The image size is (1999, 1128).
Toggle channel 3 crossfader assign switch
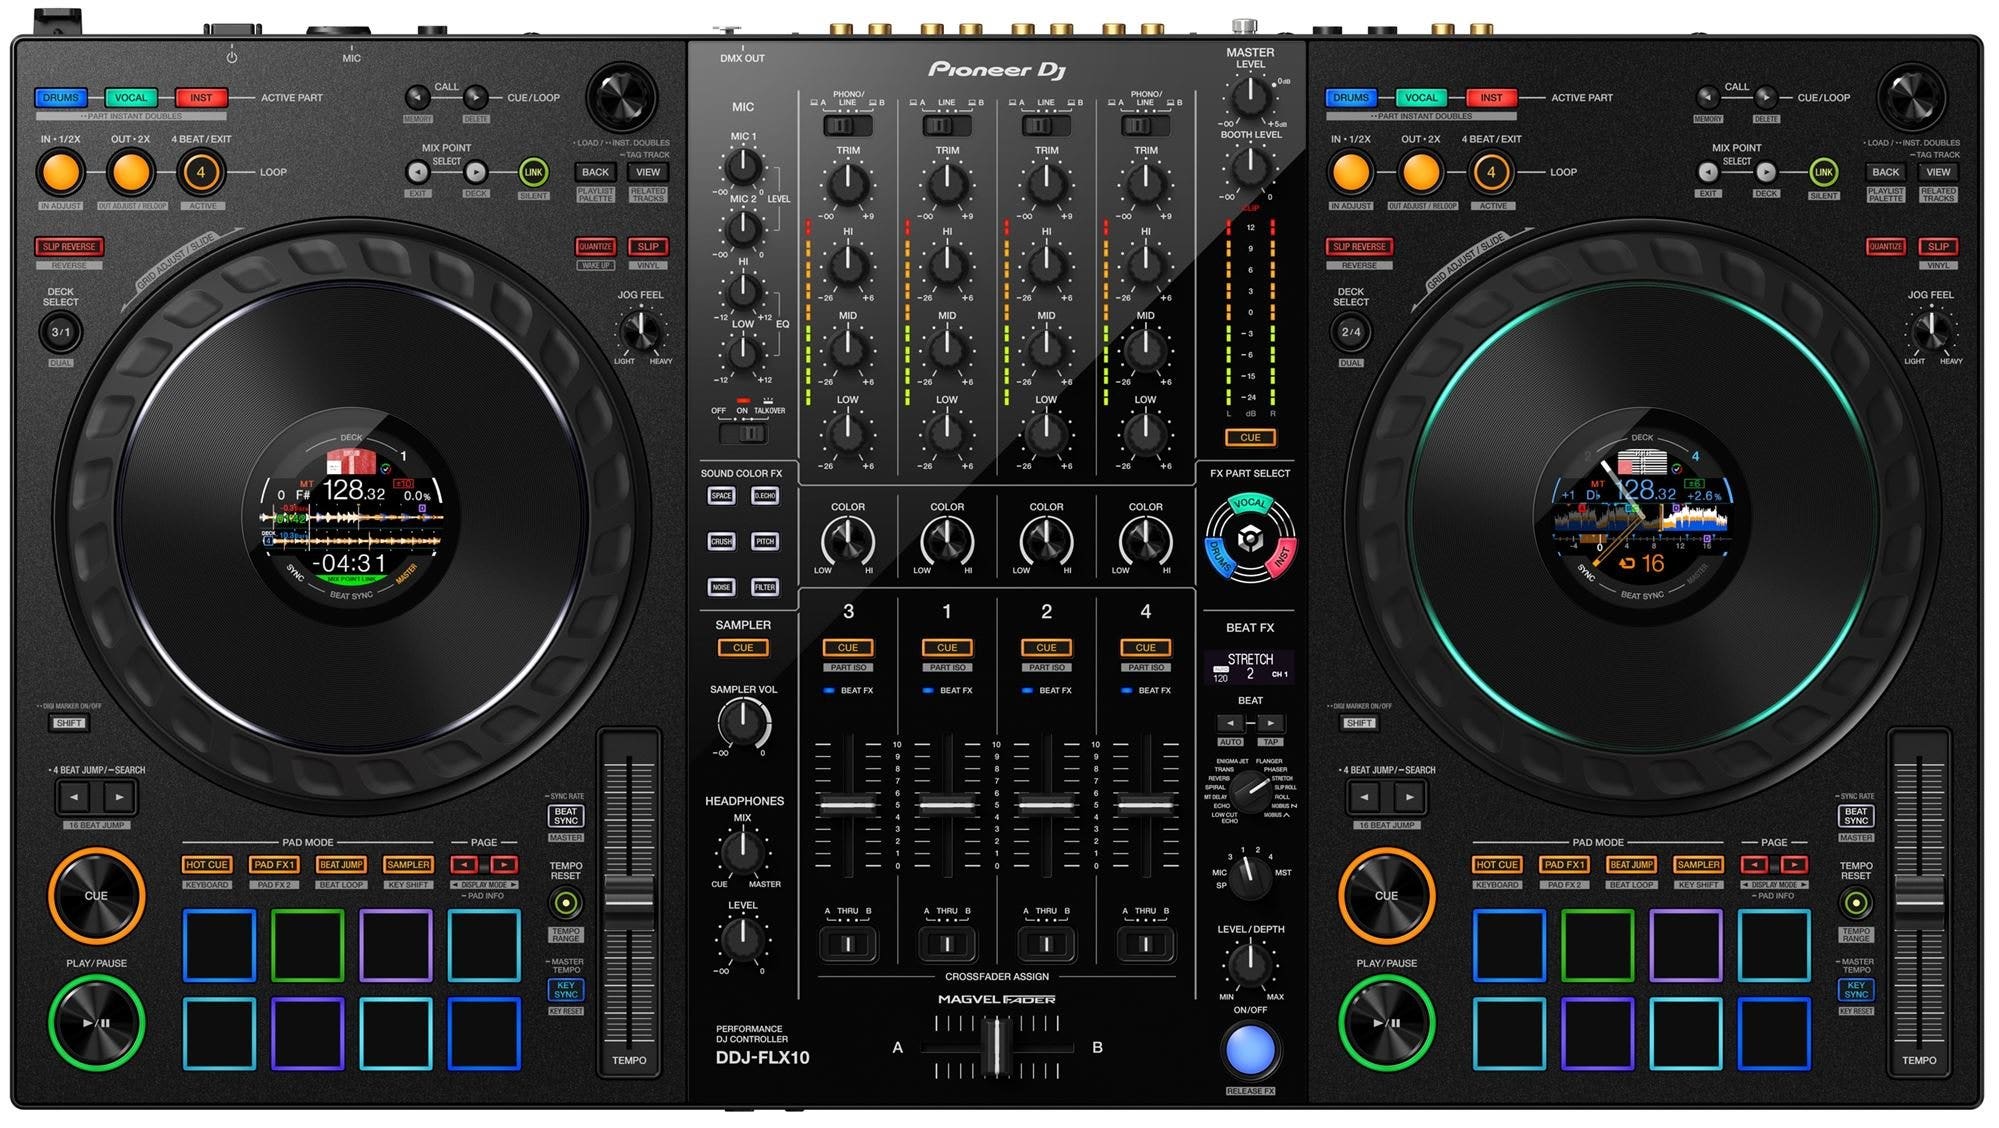[847, 944]
